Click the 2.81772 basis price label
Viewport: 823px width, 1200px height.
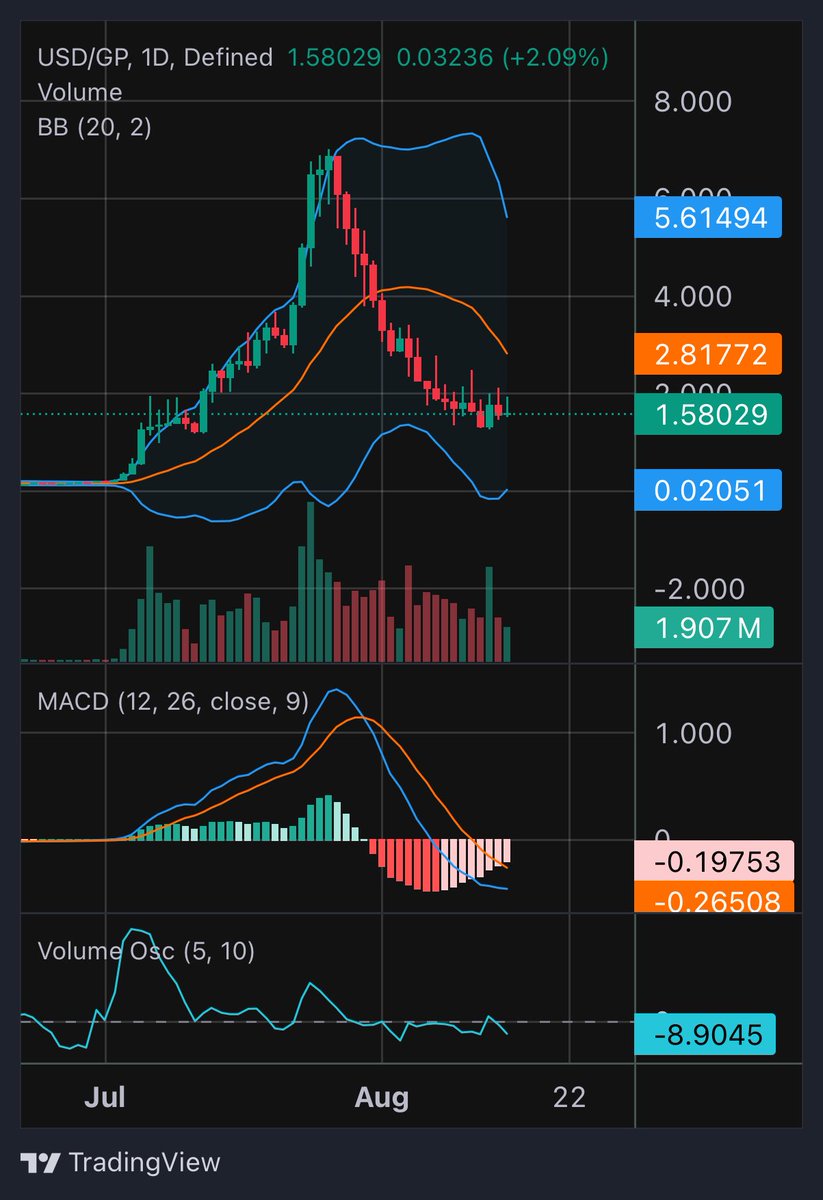(708, 354)
